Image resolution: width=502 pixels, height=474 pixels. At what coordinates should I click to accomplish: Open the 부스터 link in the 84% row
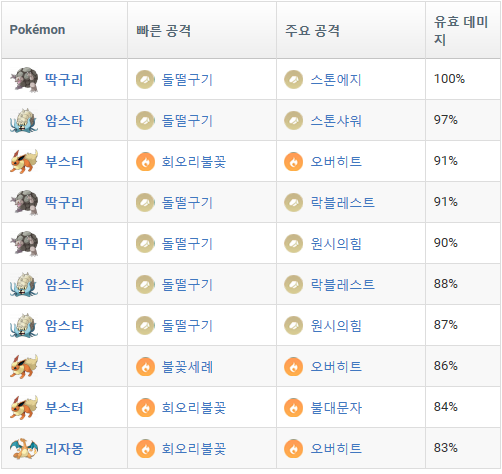pos(64,408)
